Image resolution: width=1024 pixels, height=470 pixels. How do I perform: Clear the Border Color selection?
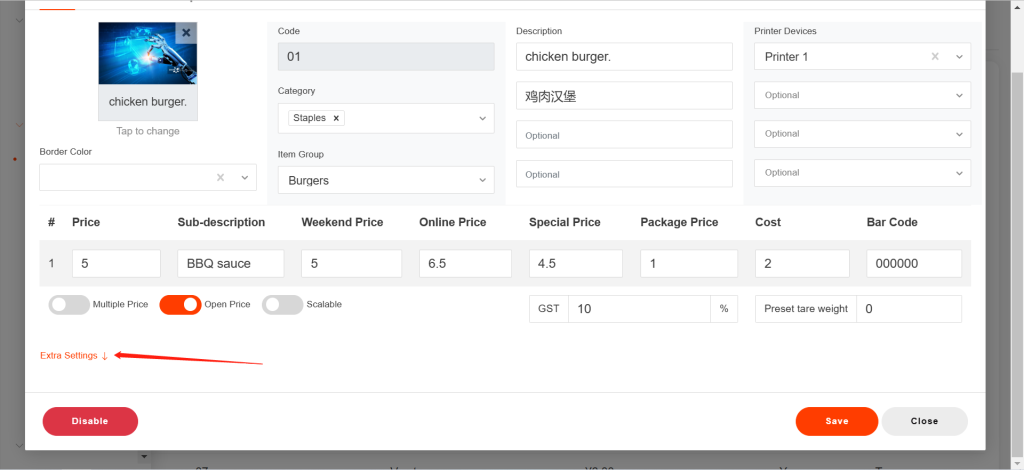pos(220,178)
